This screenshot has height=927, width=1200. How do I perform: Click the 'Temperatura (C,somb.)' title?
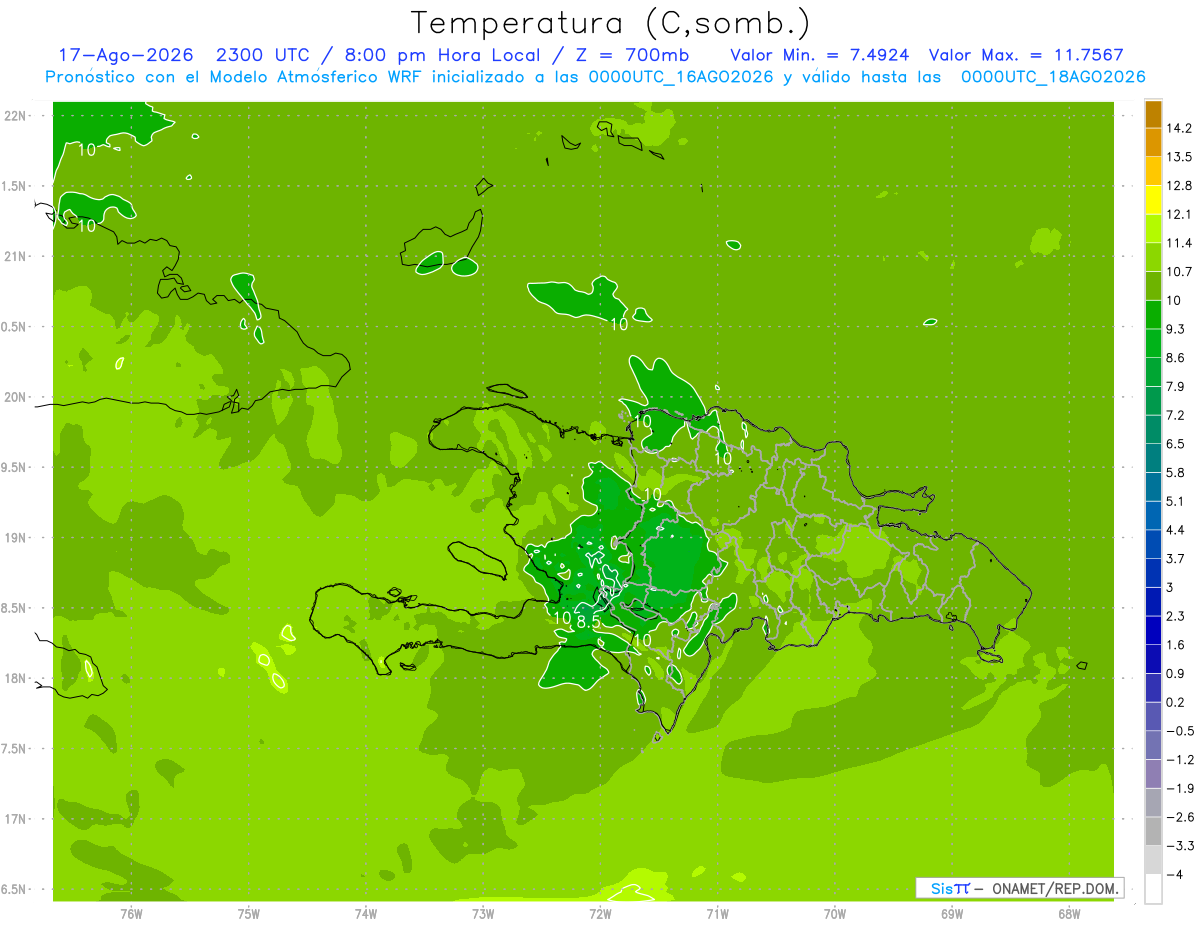(611, 23)
